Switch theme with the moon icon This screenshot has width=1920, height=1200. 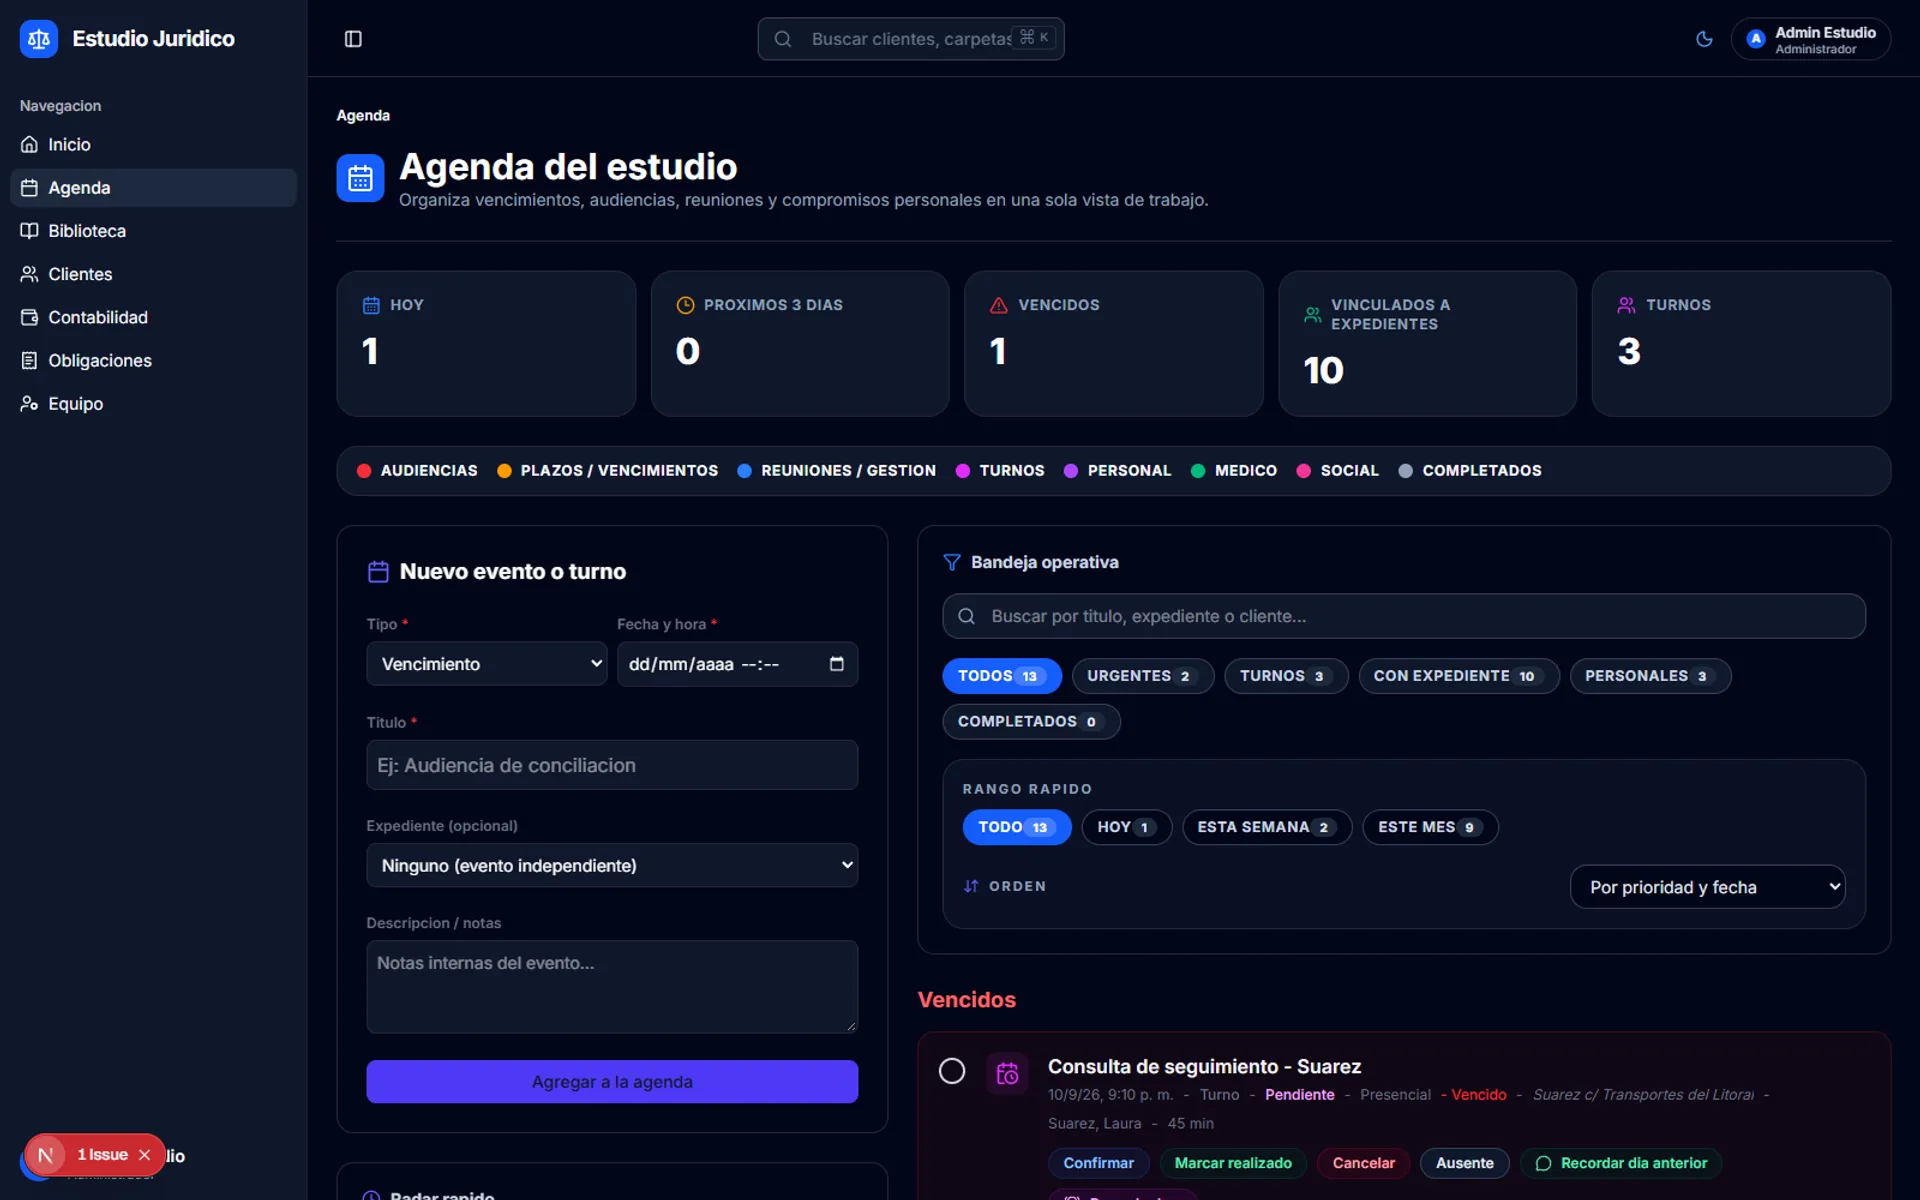(x=1704, y=39)
